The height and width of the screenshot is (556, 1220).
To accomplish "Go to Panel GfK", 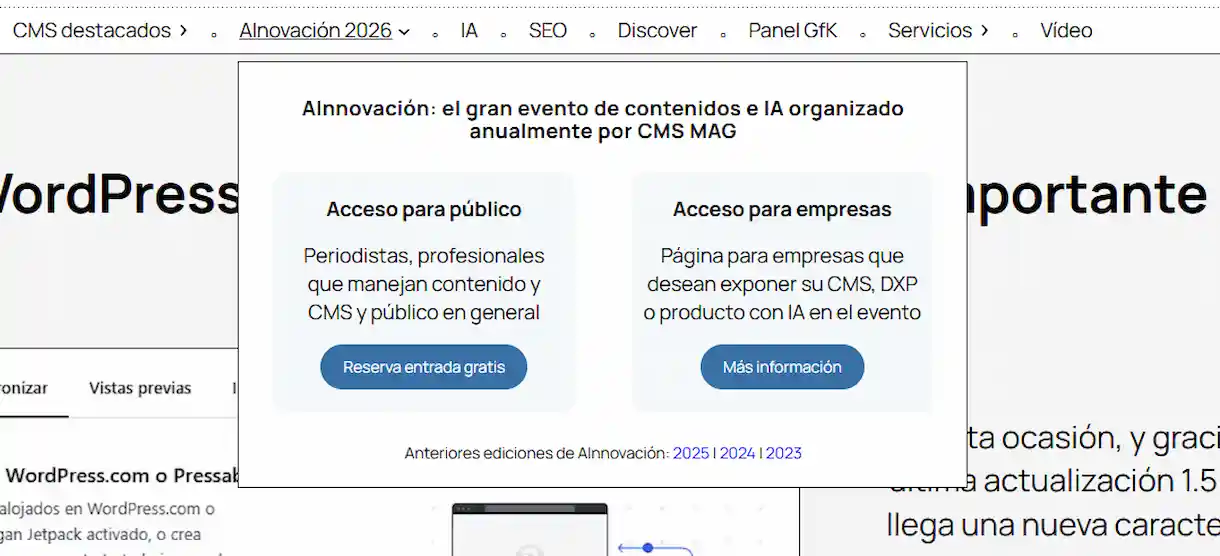I will (x=792, y=30).
